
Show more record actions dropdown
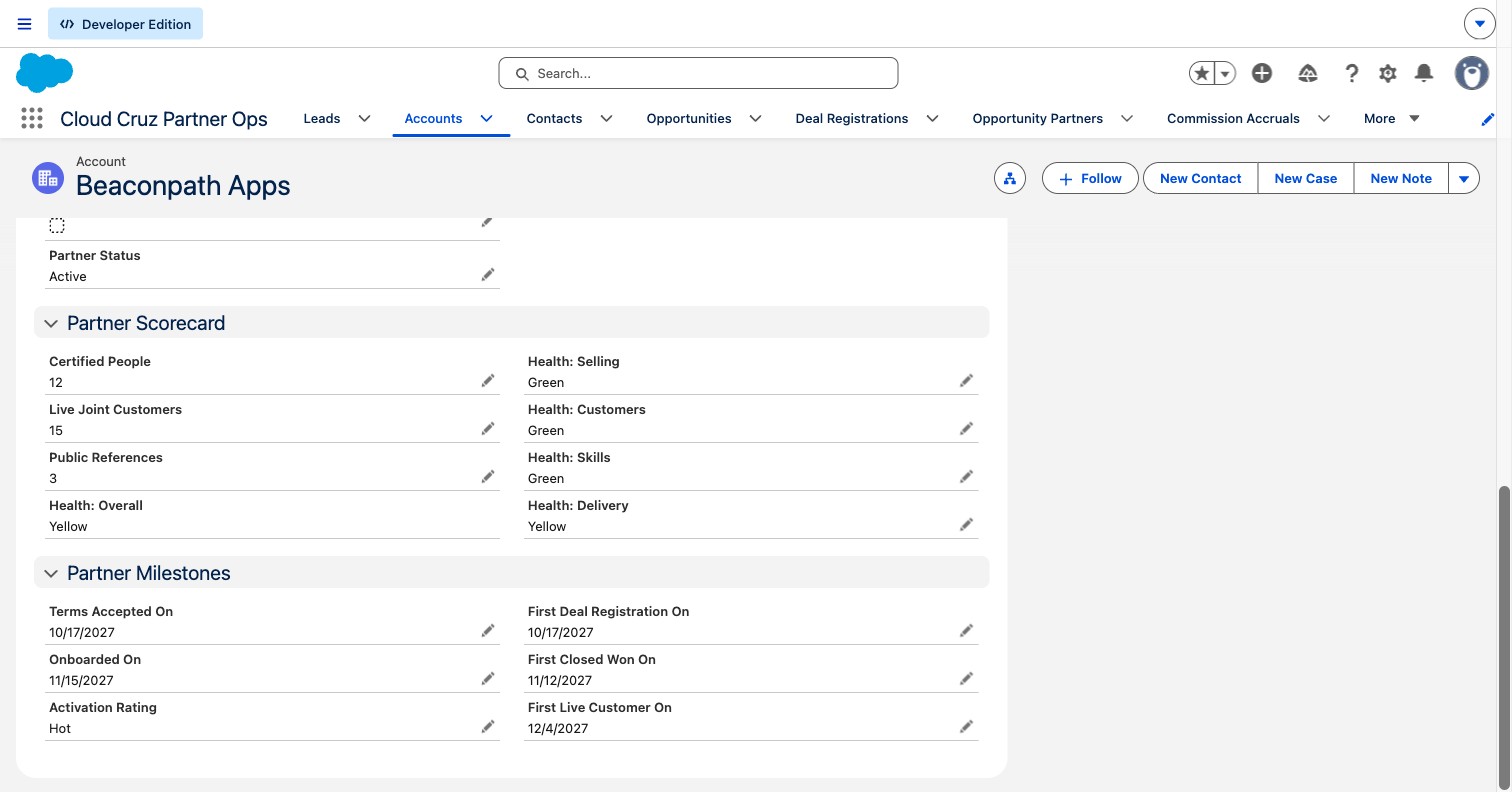1464,179
